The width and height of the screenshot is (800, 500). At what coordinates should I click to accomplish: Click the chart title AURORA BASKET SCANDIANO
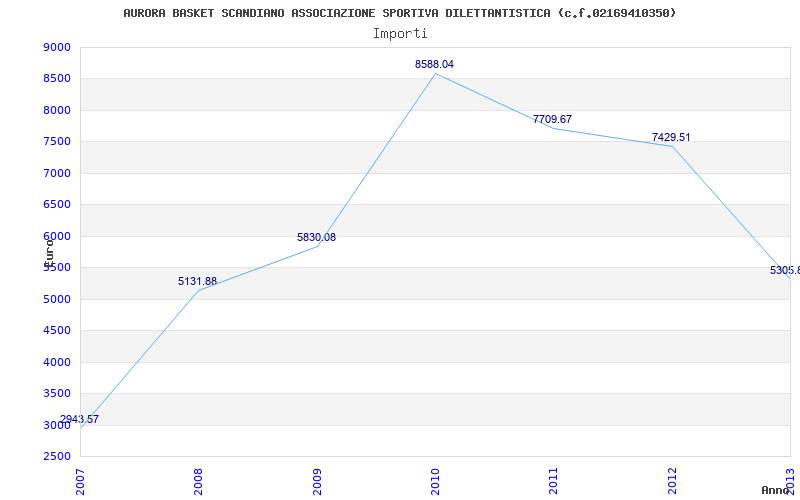399,13
